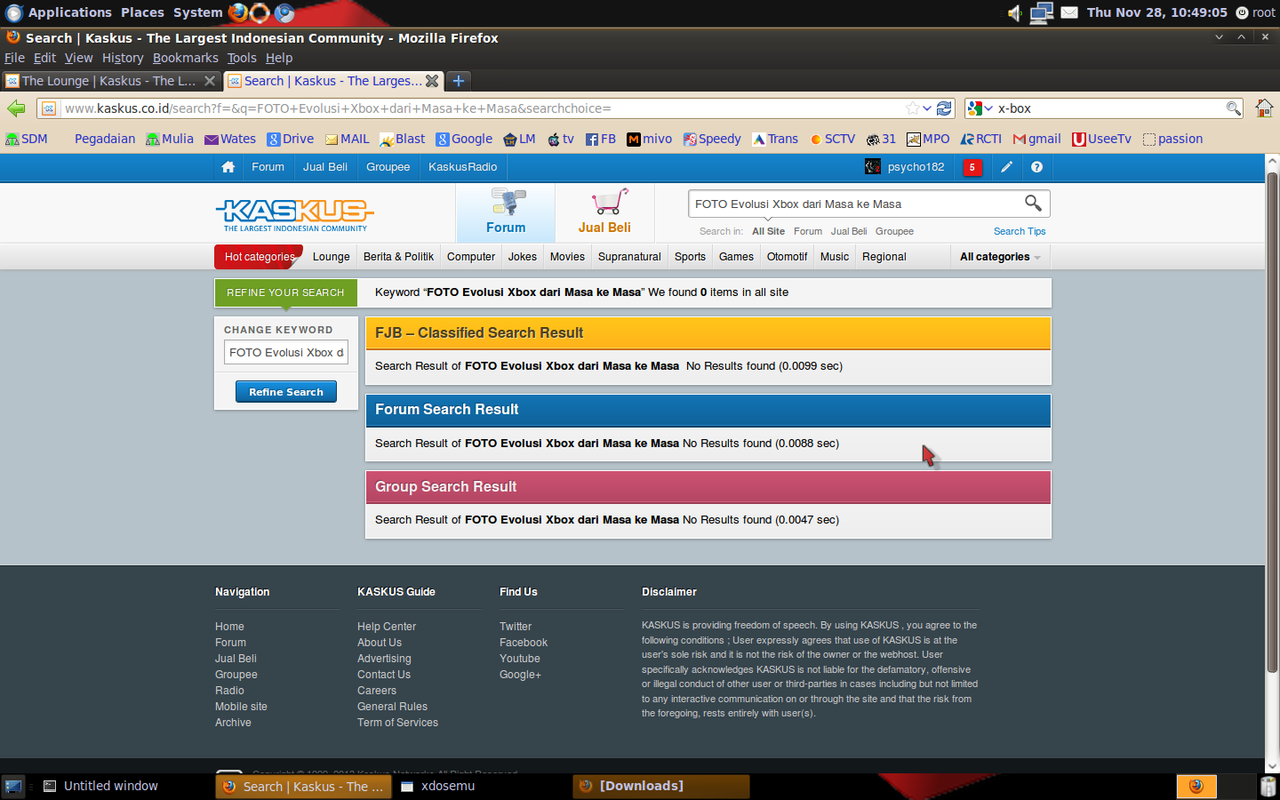The width and height of the screenshot is (1280, 800).
Task: Open the Firefox home page icon
Action: (1264, 108)
